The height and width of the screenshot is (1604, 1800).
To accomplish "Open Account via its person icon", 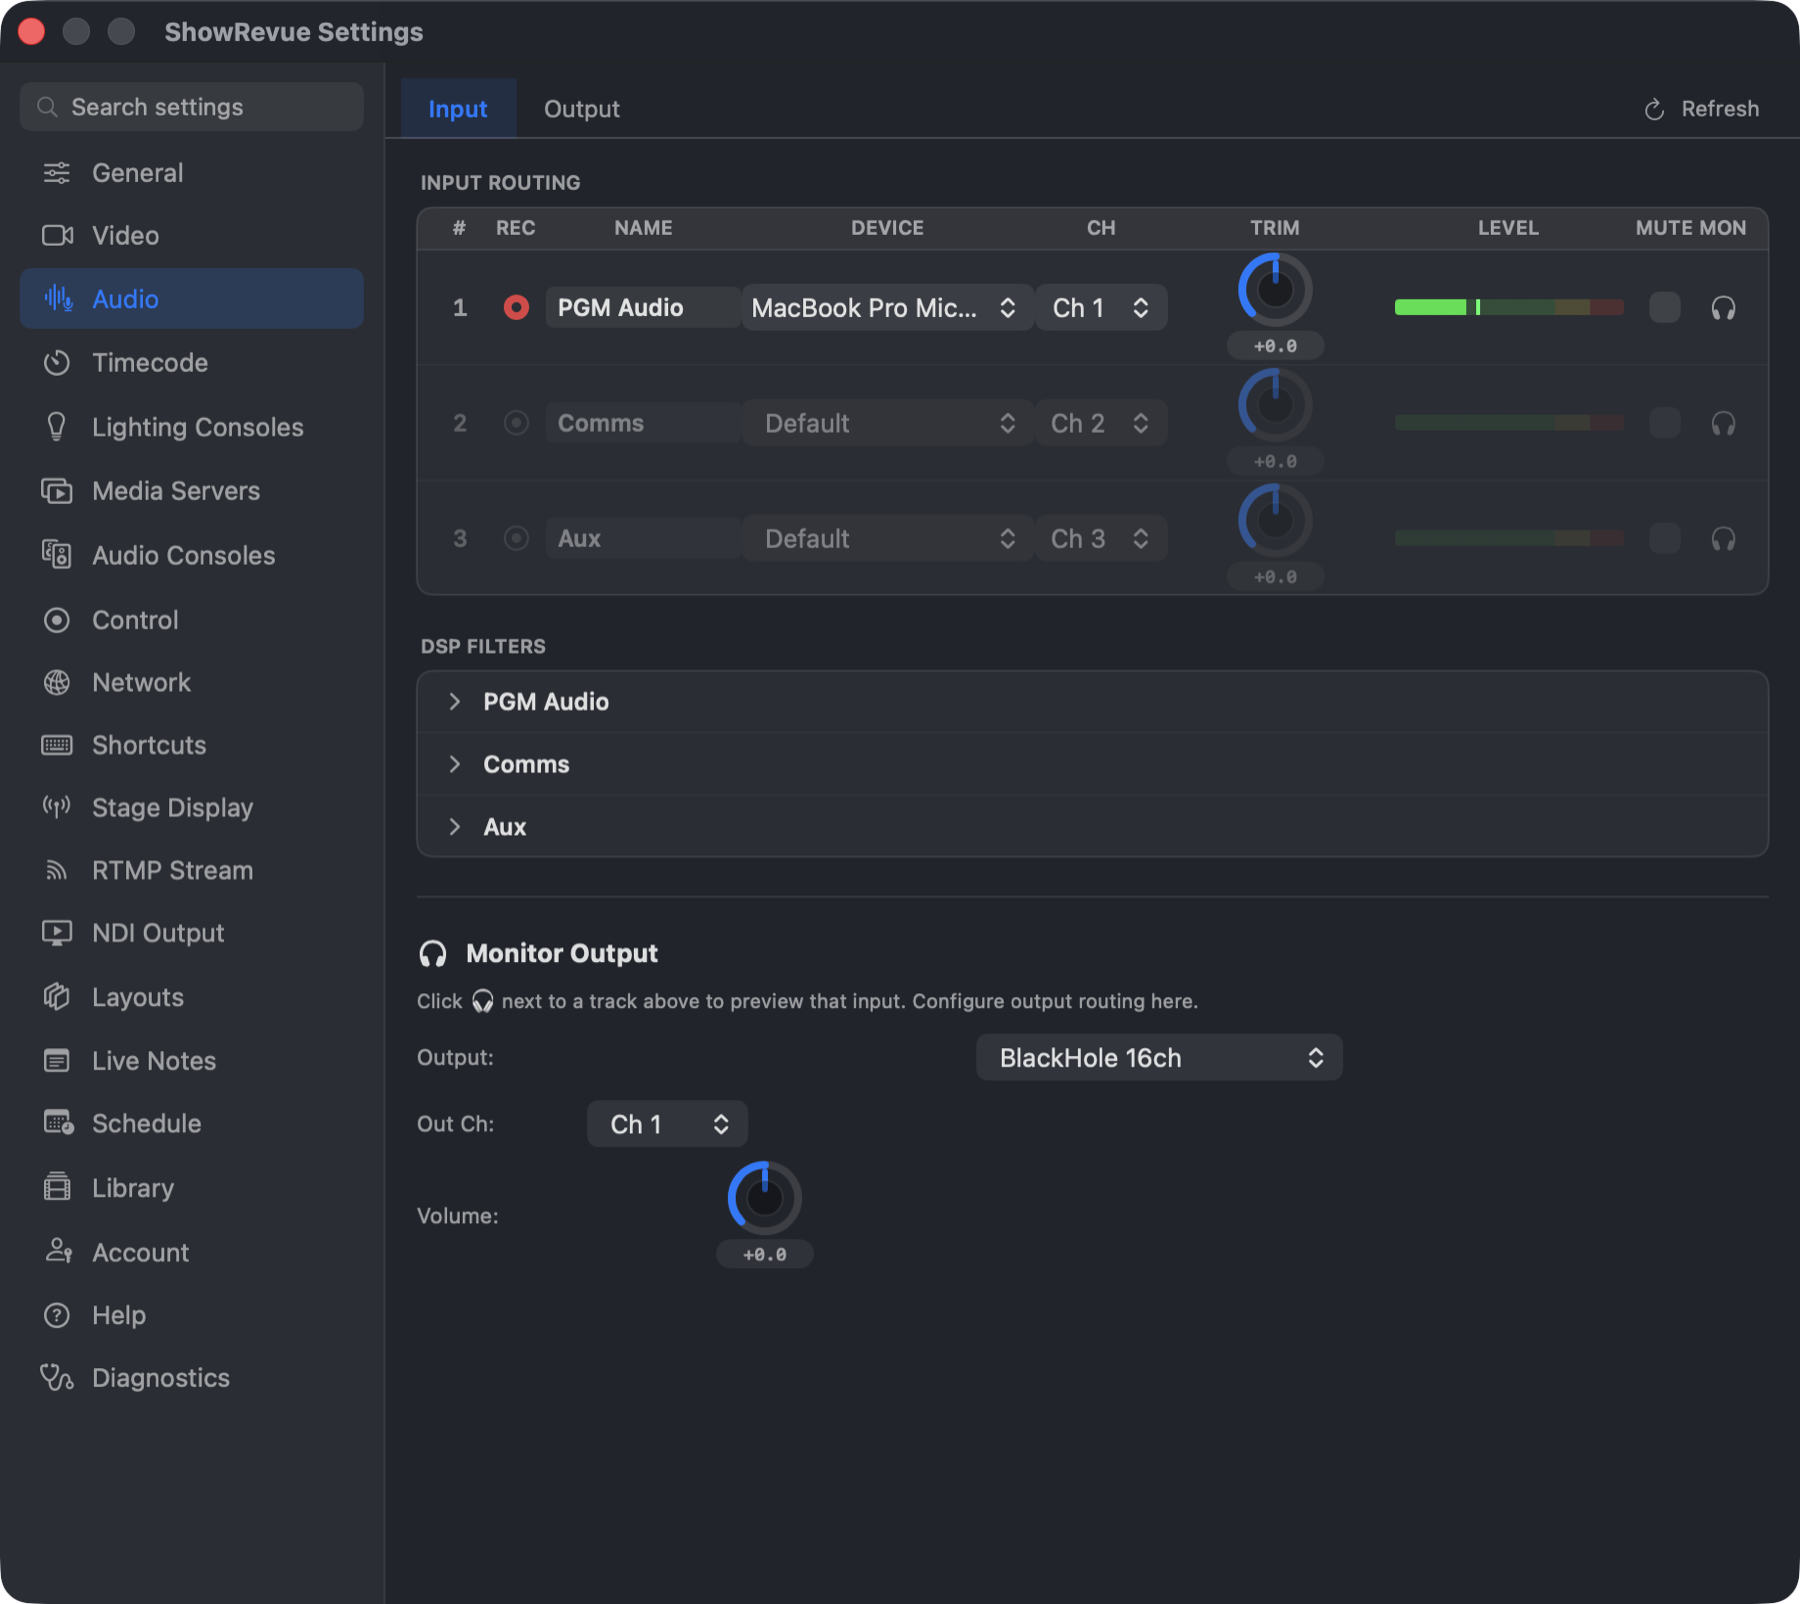I will pyautogui.click(x=58, y=1251).
